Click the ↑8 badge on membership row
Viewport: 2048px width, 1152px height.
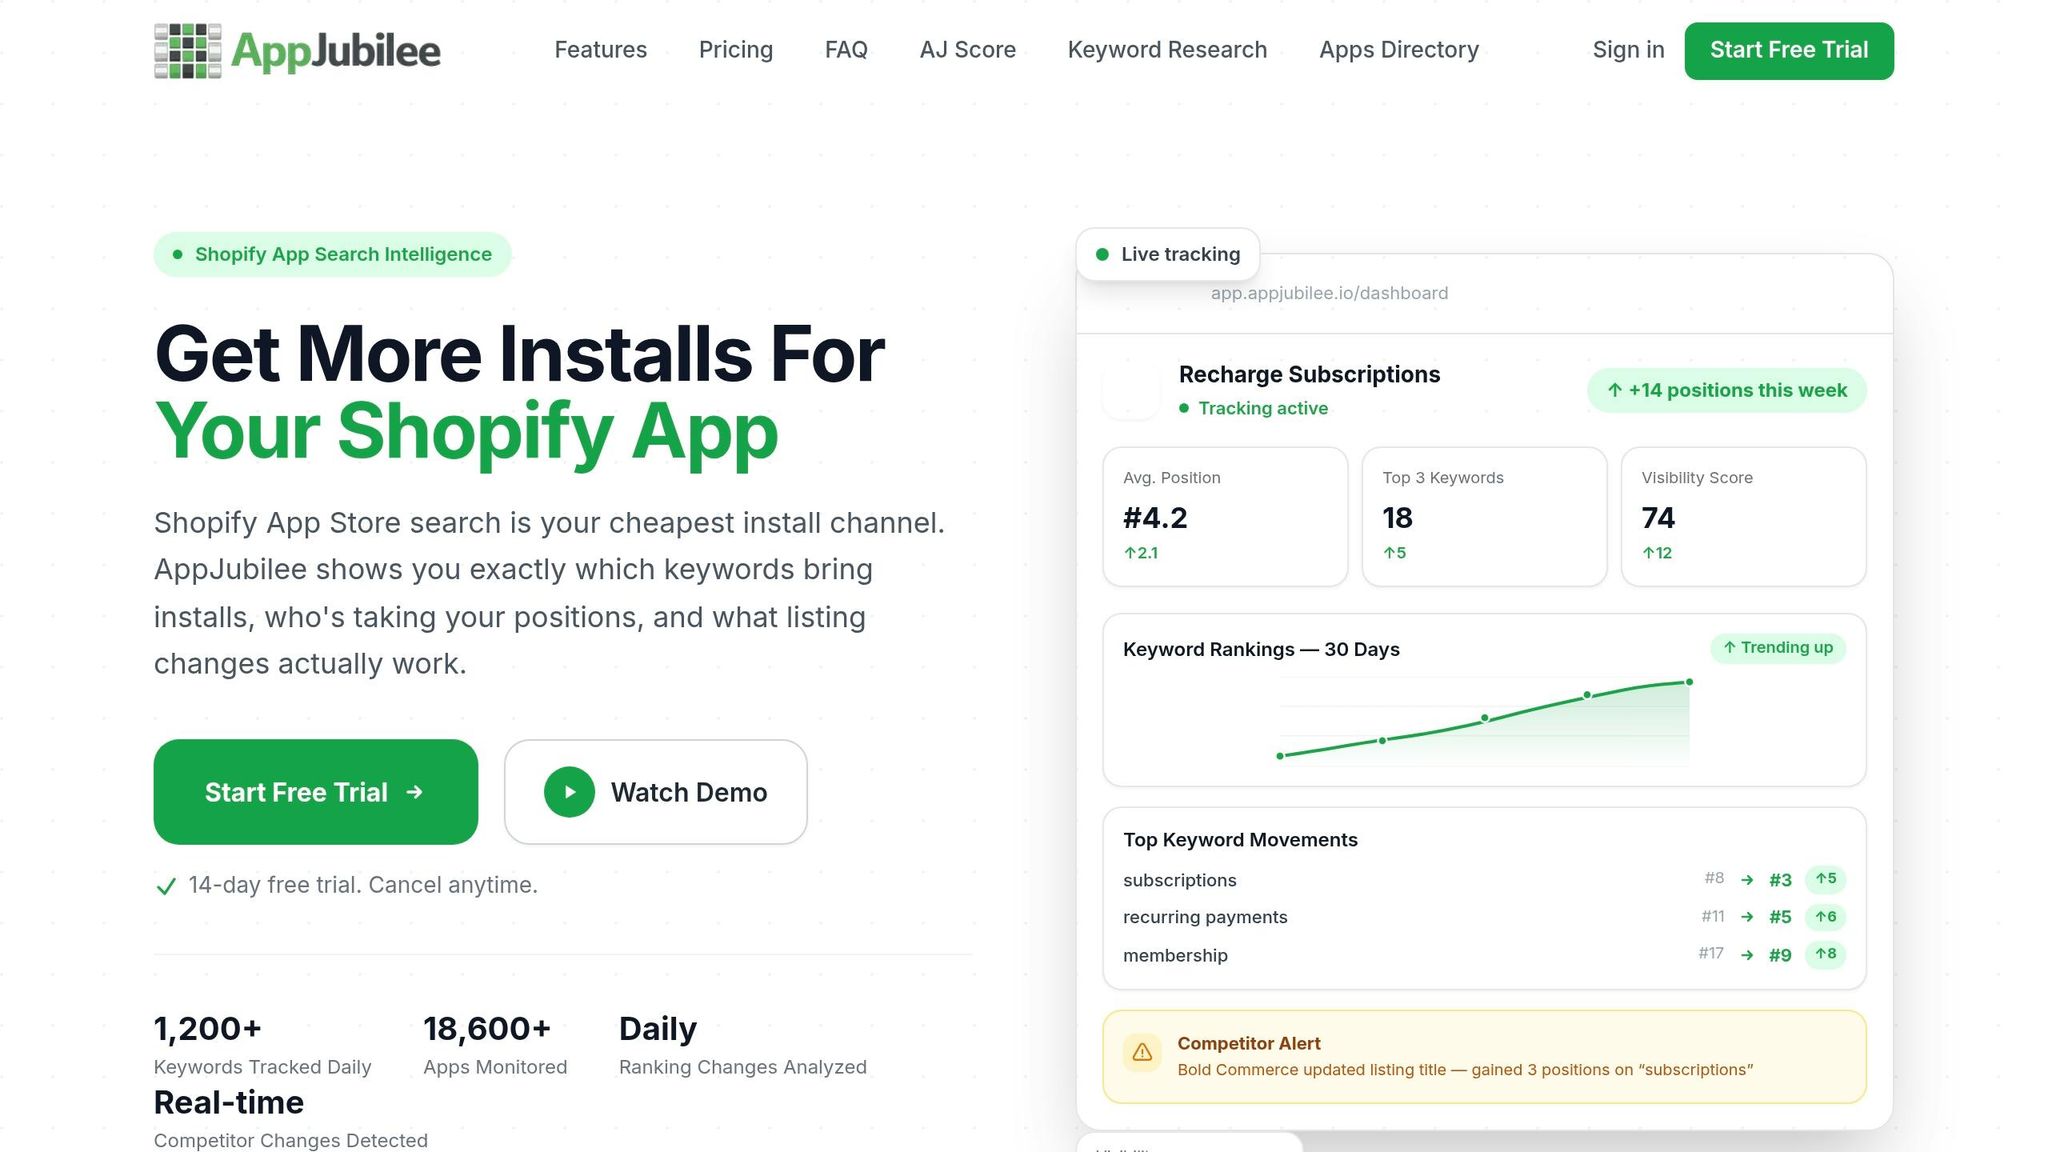[x=1825, y=954]
